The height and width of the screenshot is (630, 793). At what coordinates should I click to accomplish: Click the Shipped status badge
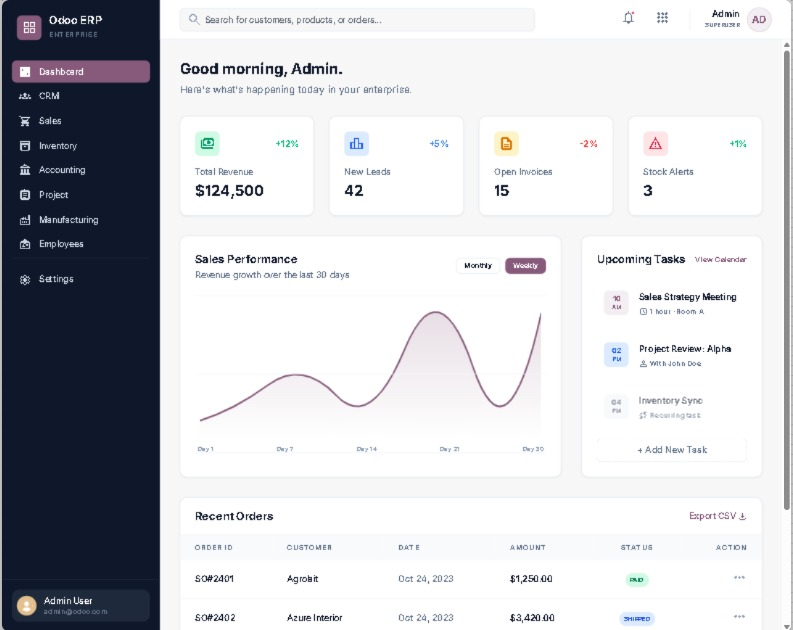coord(637,618)
